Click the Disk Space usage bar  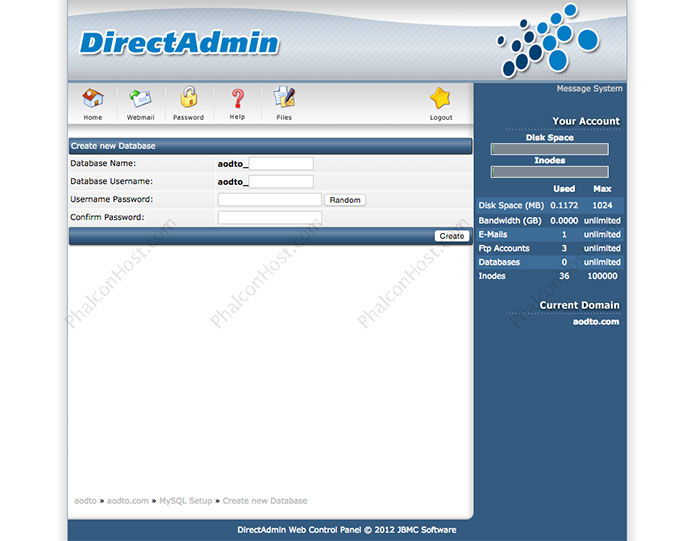tap(550, 149)
